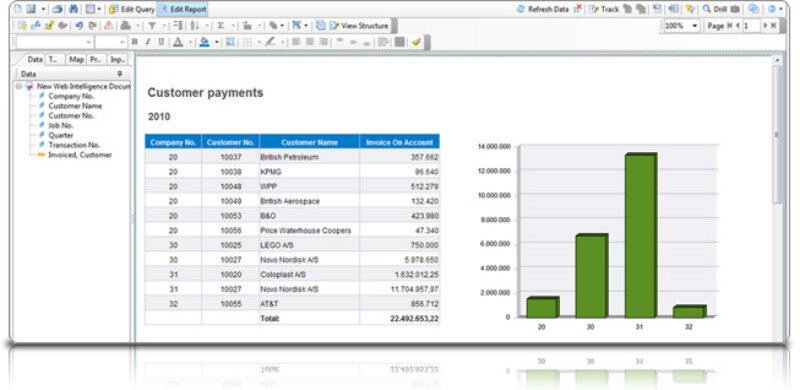Viewport: 800px width, 390px height.
Task: Click the background fill color bucket icon
Action: coord(205,42)
